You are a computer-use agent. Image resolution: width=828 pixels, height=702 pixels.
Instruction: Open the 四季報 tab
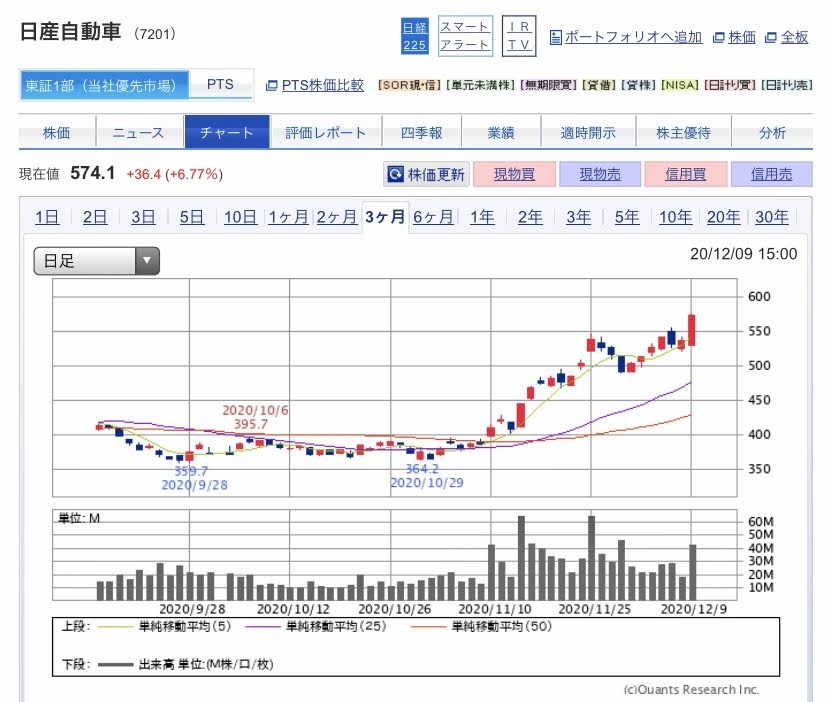click(x=421, y=133)
